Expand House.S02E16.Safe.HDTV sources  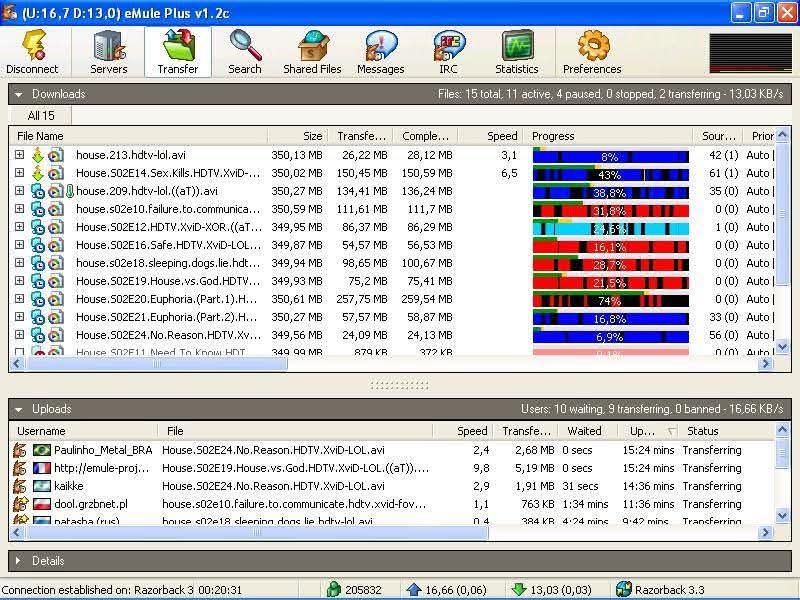point(19,244)
